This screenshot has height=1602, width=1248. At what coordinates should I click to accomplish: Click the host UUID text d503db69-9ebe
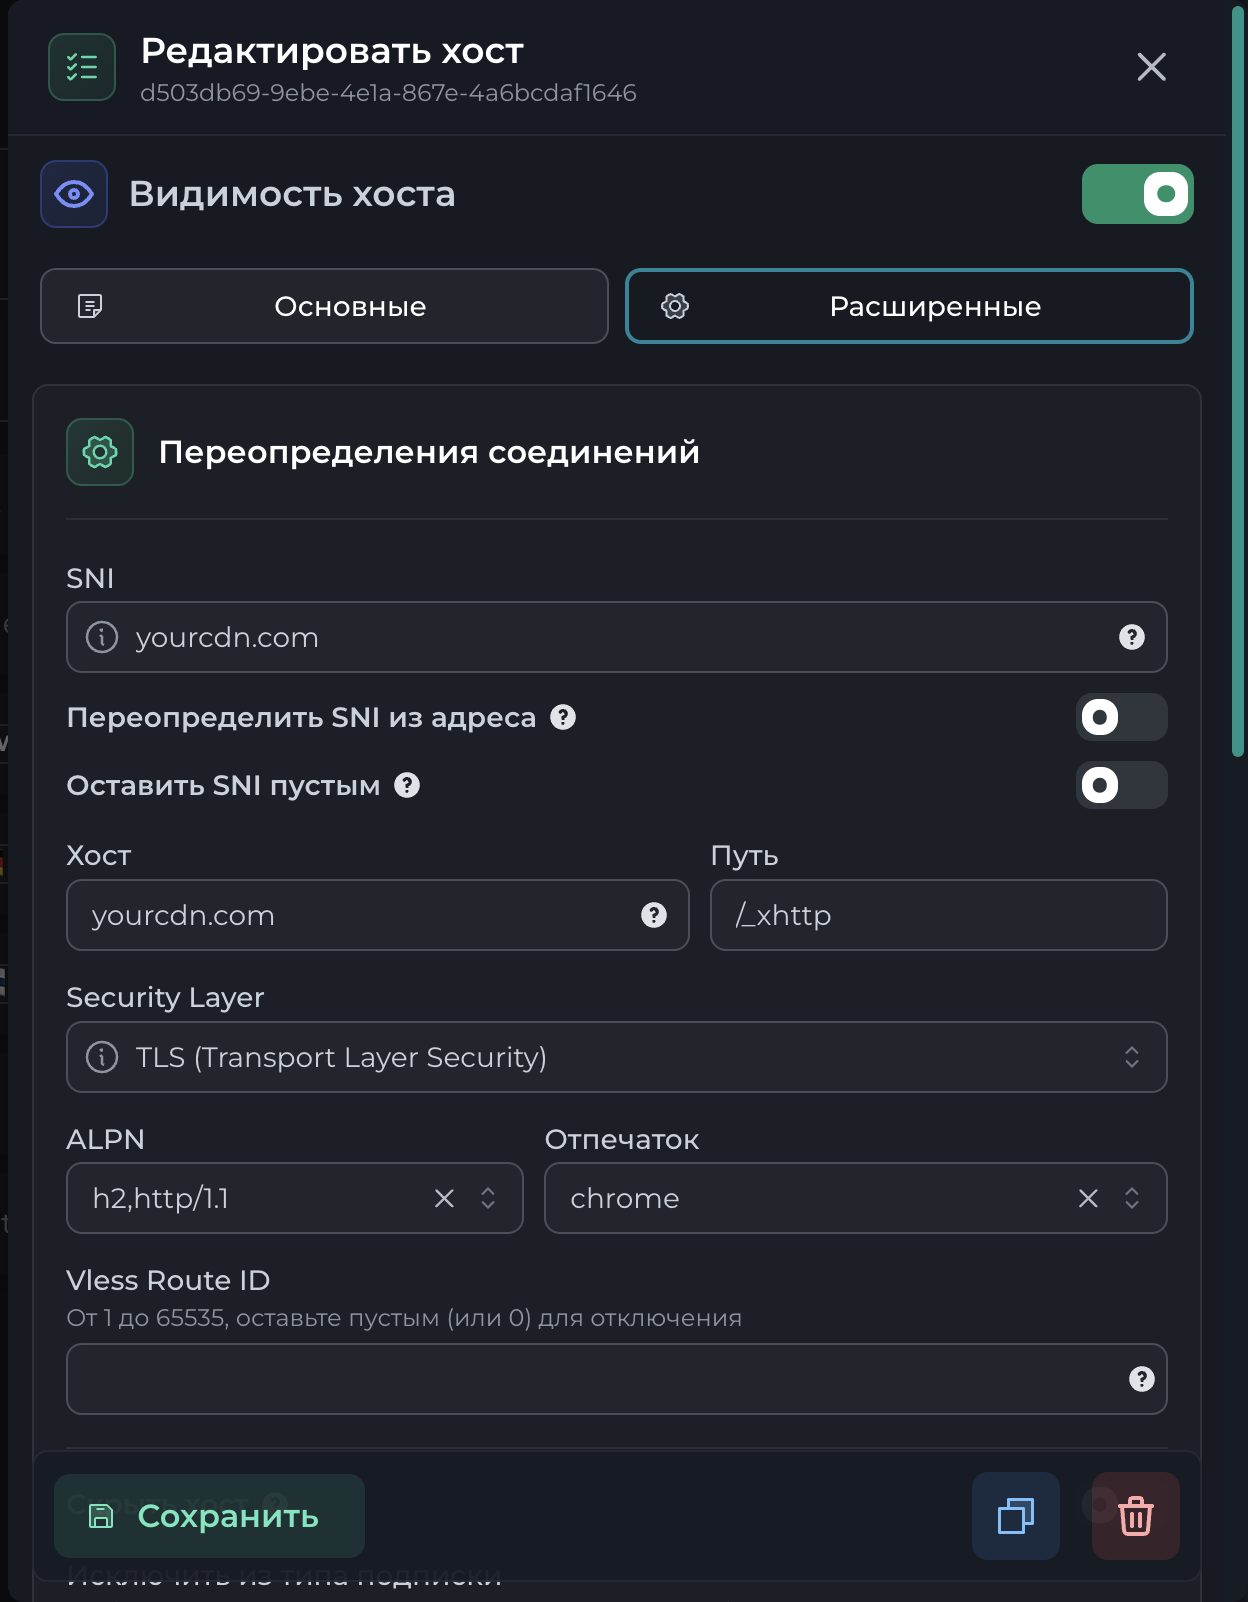(x=388, y=93)
